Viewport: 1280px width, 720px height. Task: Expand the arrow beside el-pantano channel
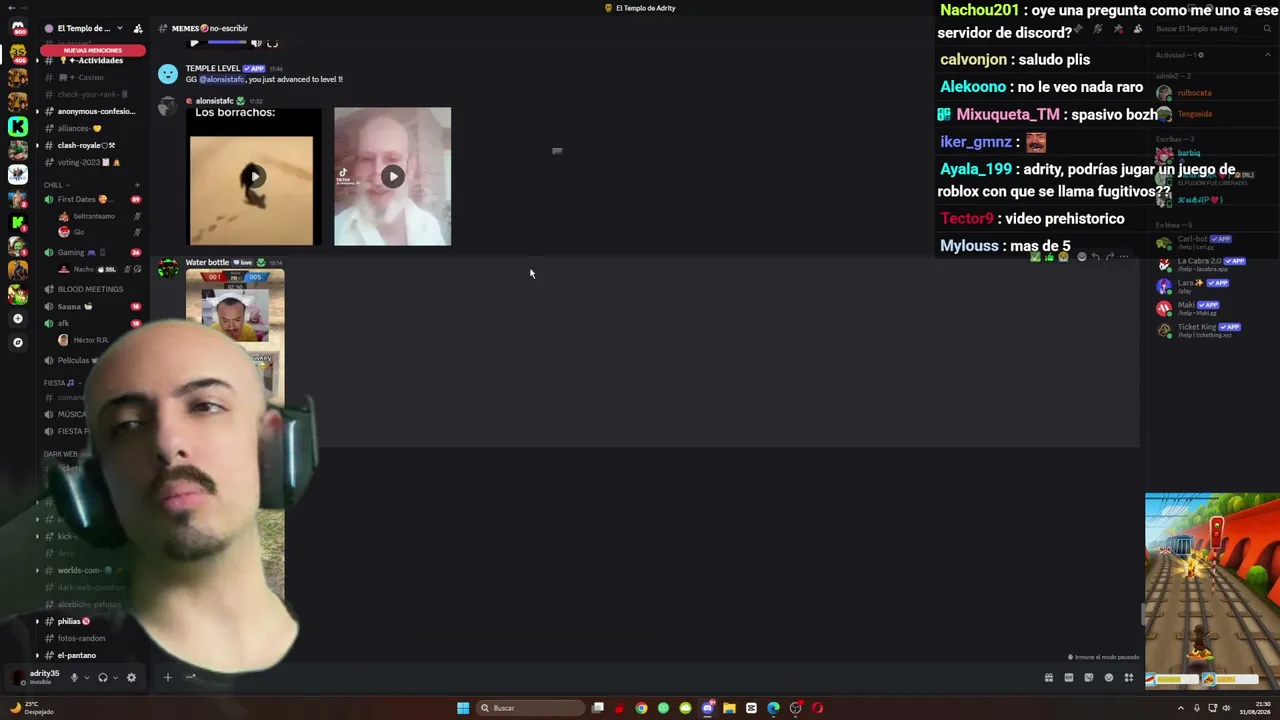tap(38, 655)
